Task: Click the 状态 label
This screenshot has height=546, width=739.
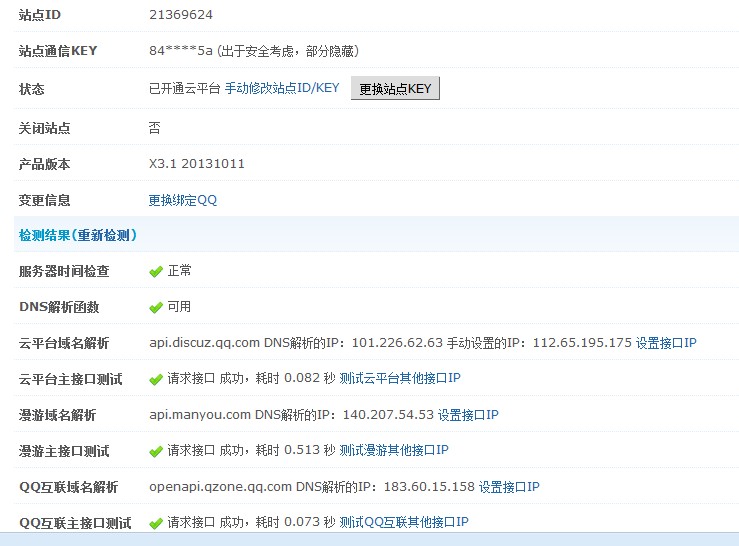Action: pyautogui.click(x=32, y=89)
